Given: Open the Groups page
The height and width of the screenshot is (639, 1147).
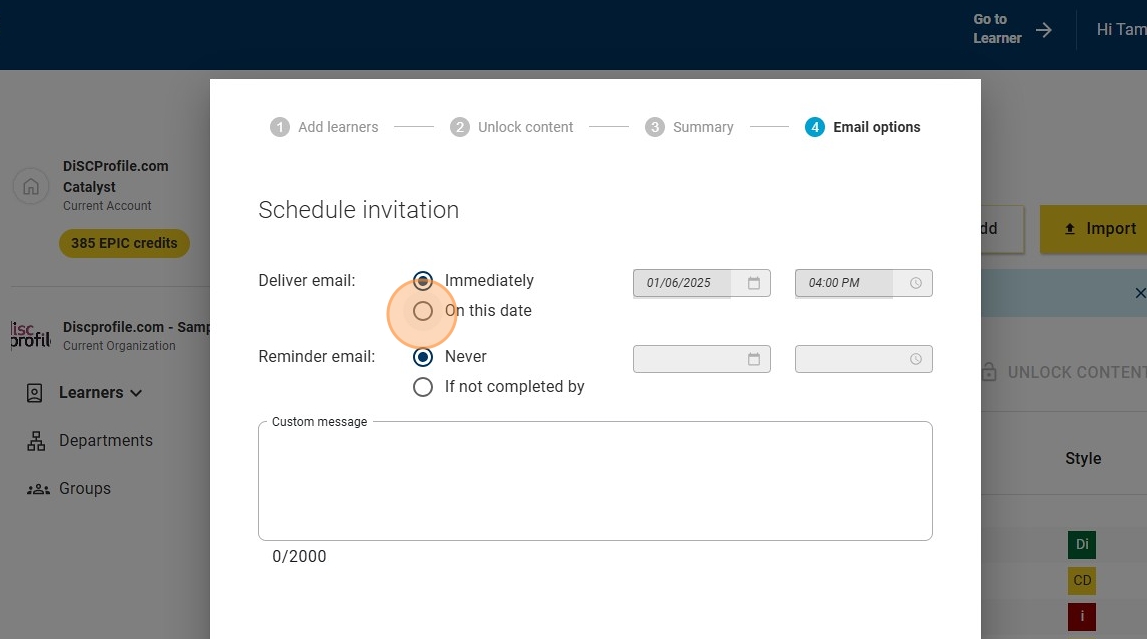Looking at the screenshot, I should pyautogui.click(x=85, y=488).
